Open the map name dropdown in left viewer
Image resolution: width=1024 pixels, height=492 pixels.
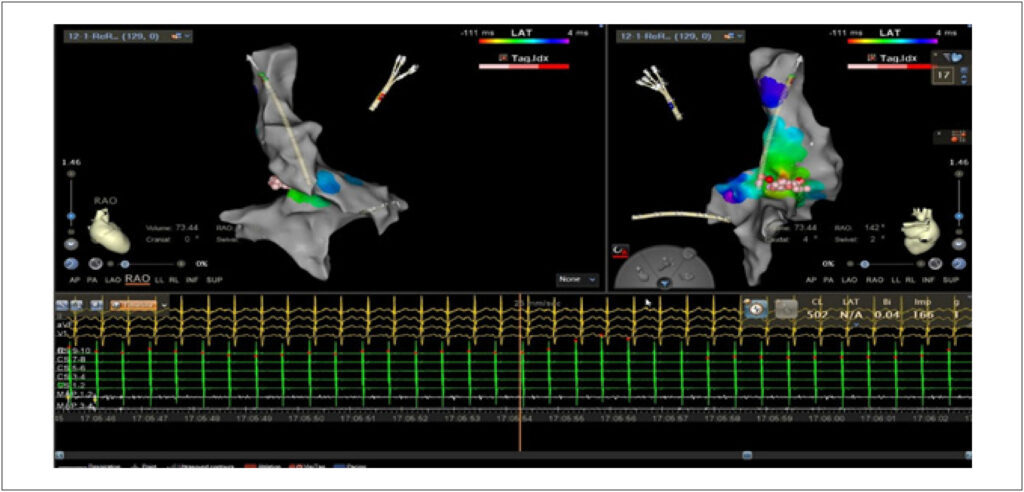pyautogui.click(x=127, y=37)
